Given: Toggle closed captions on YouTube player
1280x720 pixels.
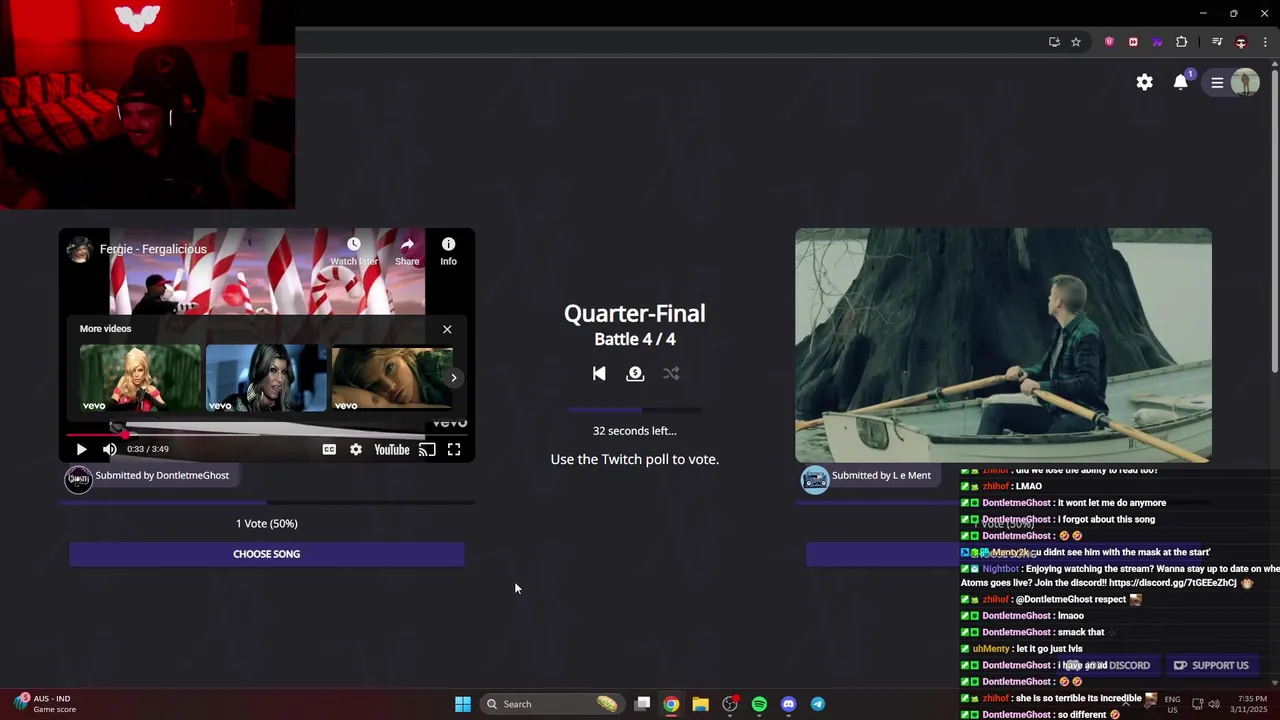Looking at the screenshot, I should pos(329,450).
